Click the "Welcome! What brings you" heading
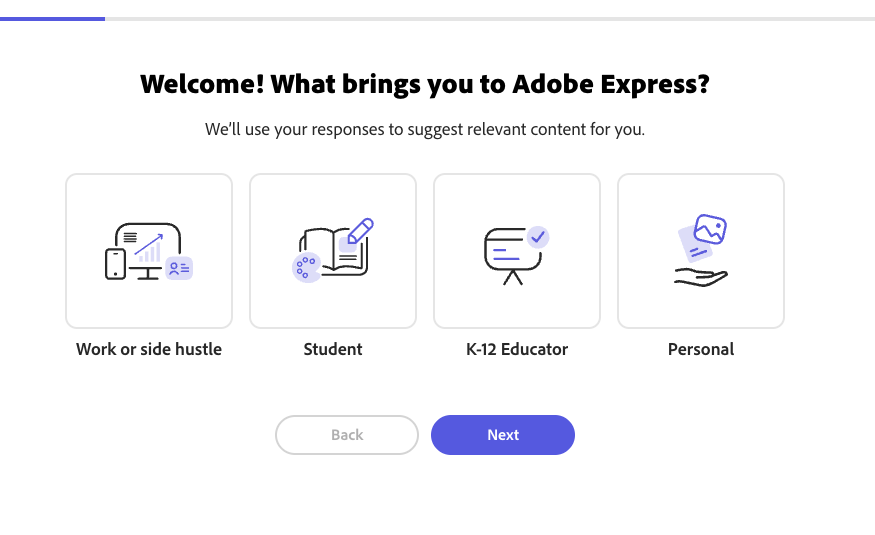The height and width of the screenshot is (535, 875). pos(425,84)
